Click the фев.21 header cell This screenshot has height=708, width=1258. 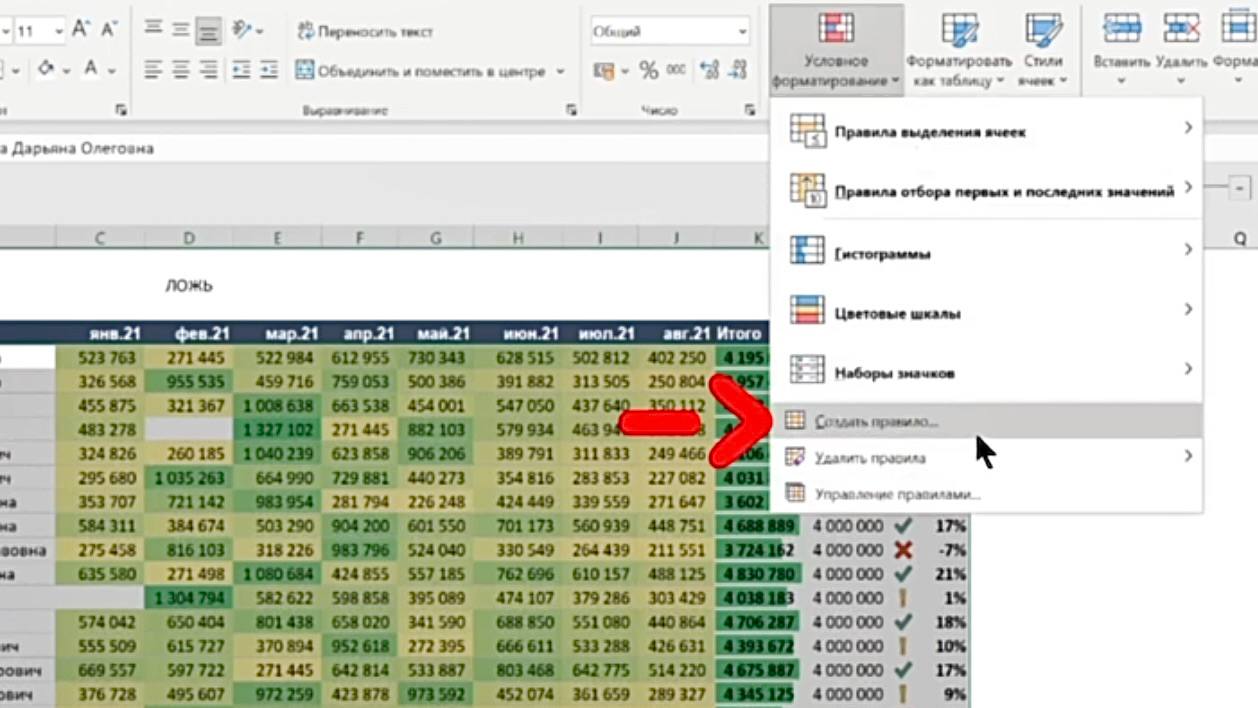click(188, 334)
